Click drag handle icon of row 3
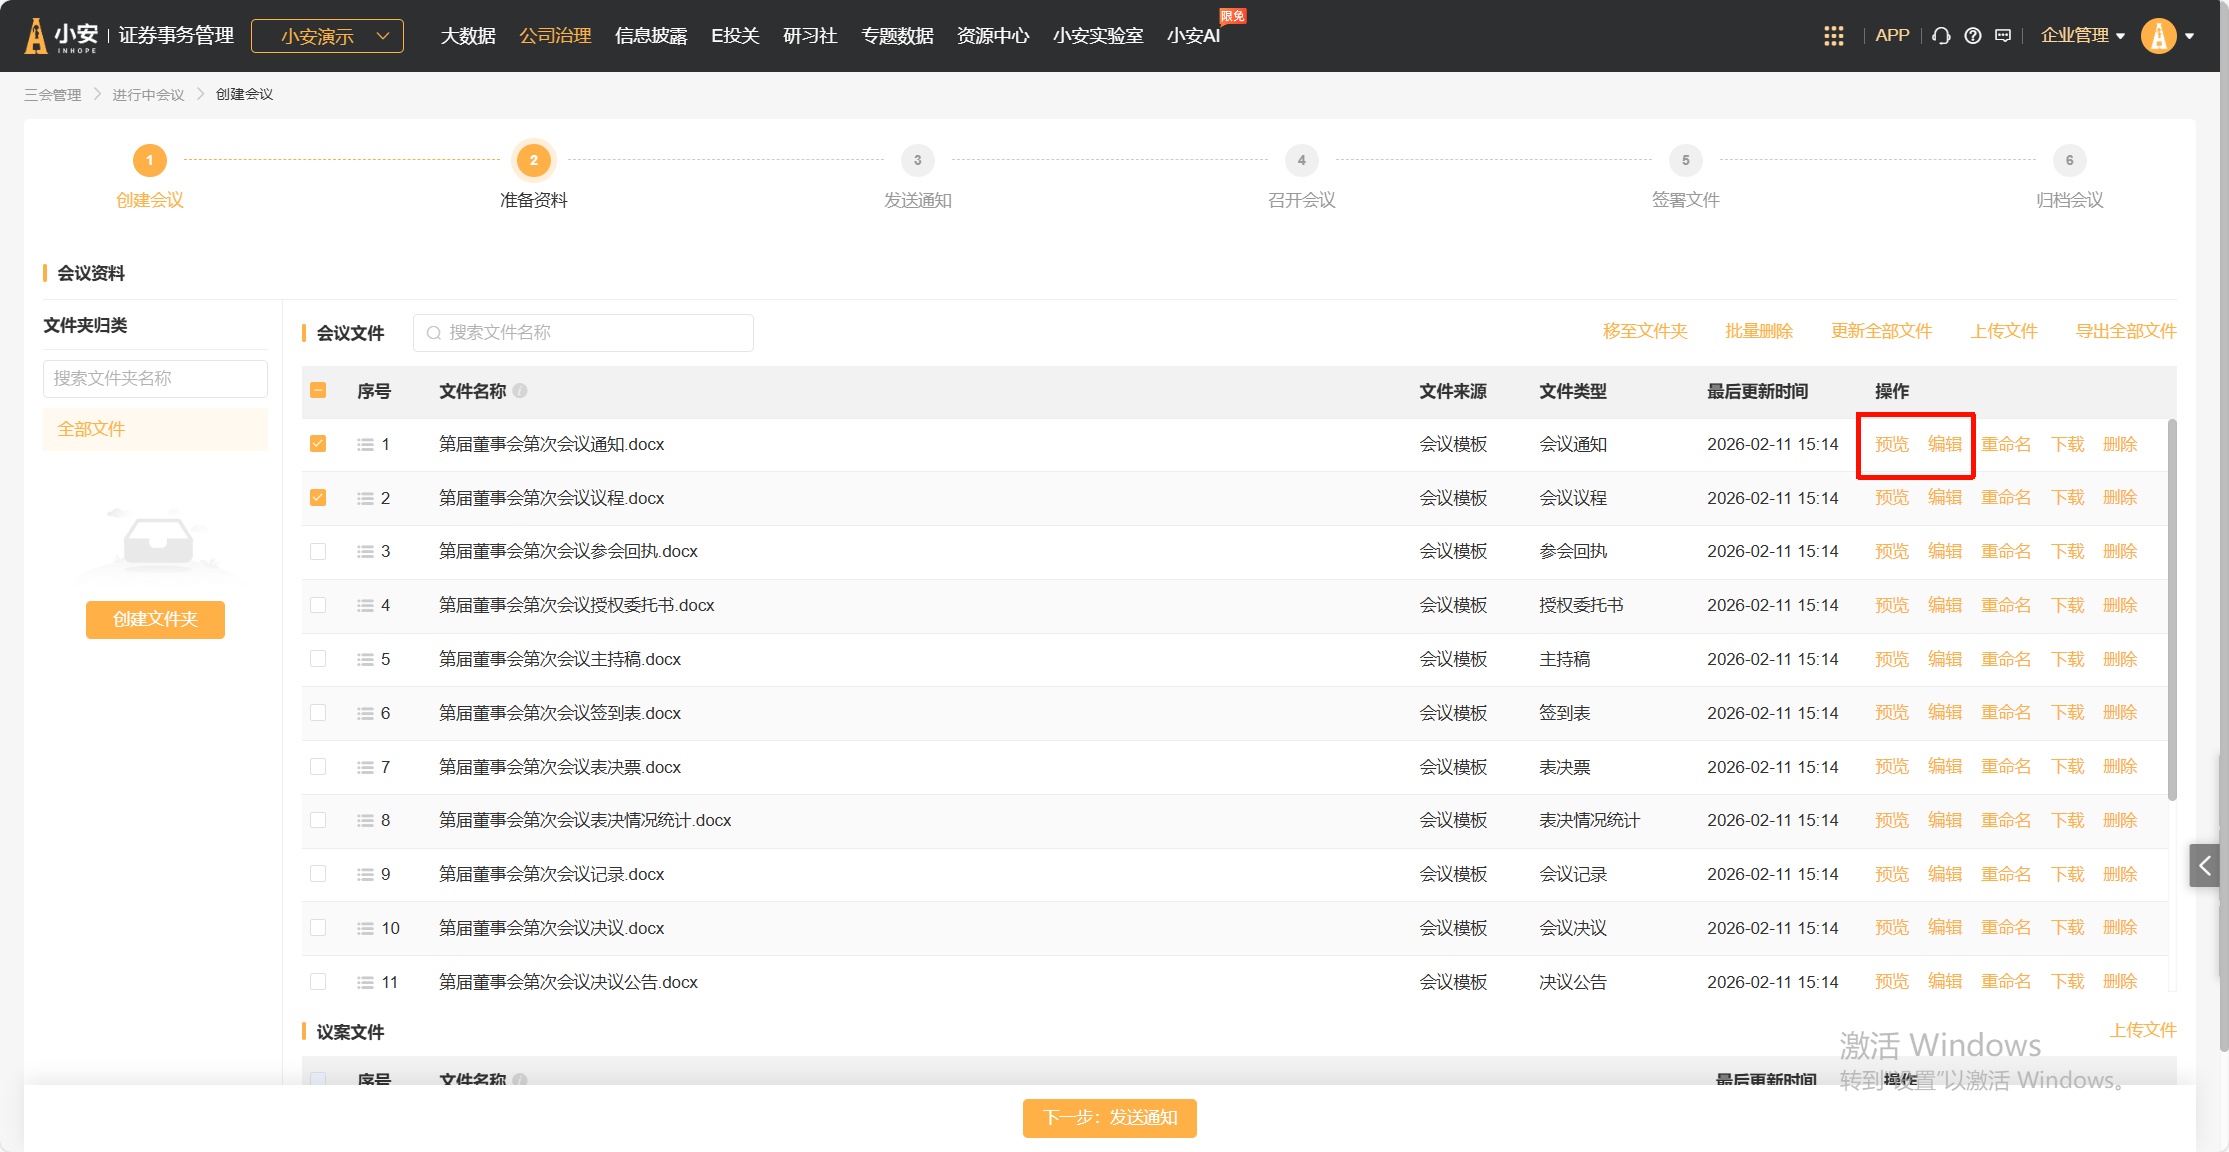This screenshot has width=2229, height=1152. tap(365, 552)
